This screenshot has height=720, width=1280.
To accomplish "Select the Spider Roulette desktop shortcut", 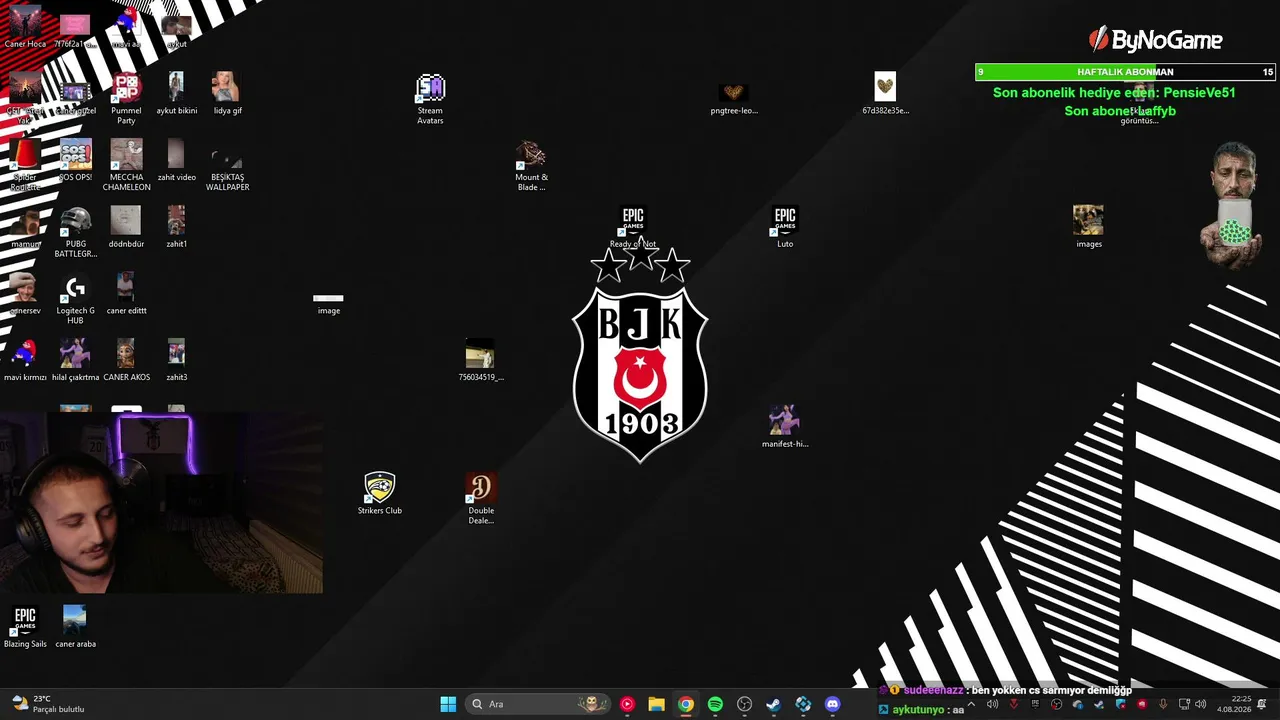I will (25, 165).
